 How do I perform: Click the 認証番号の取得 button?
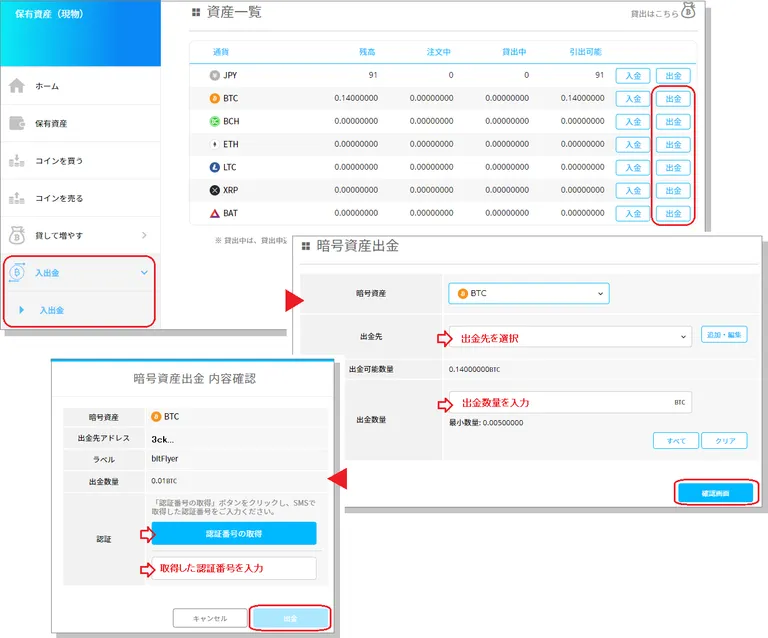[x=234, y=534]
